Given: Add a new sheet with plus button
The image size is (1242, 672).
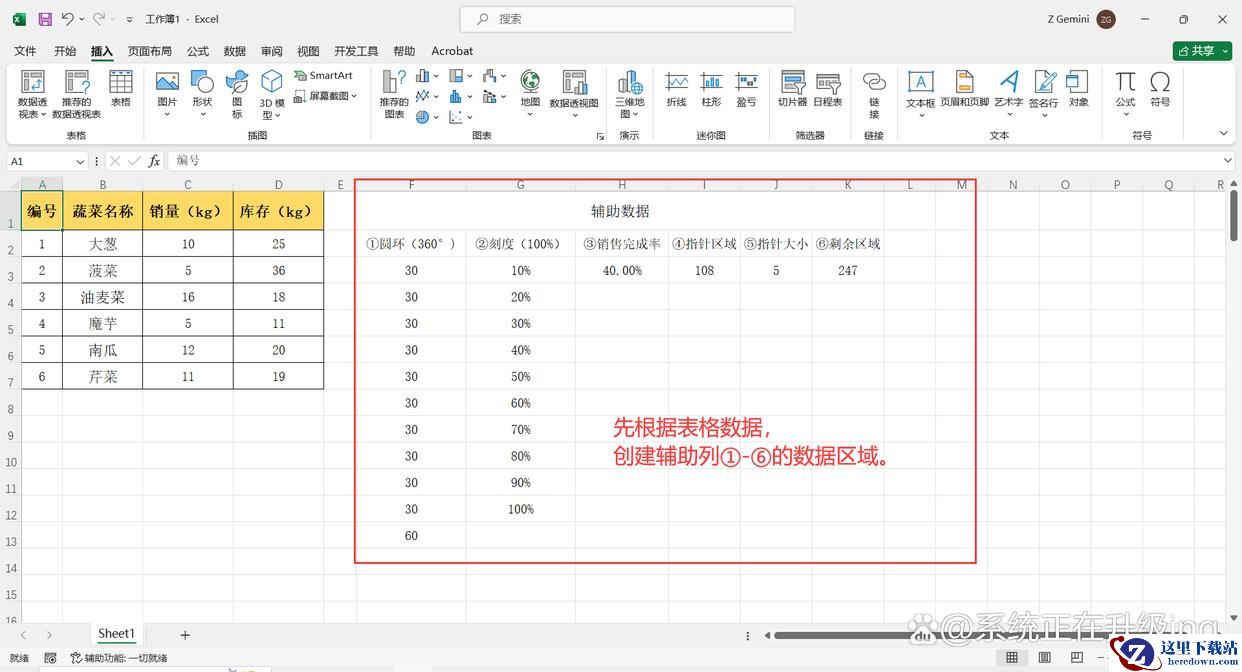Looking at the screenshot, I should 184,634.
